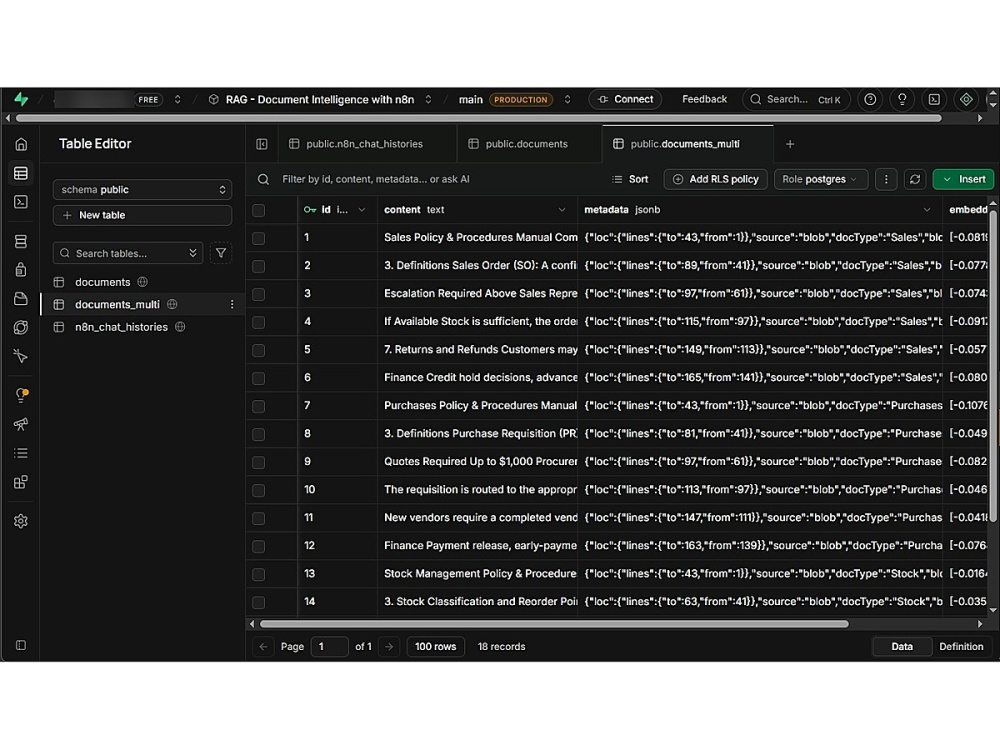Open the Role postgres dropdown
Image resolution: width=1000 pixels, height=750 pixels.
point(821,179)
